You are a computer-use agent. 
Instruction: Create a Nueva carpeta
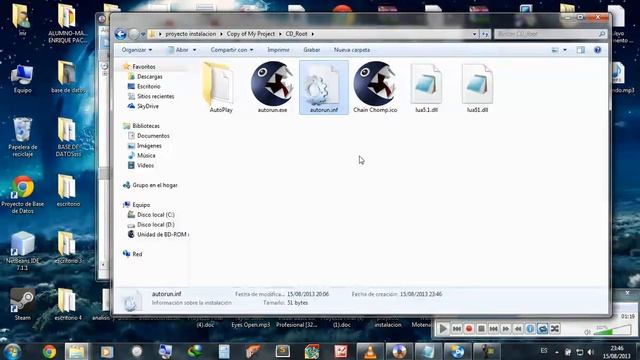click(352, 50)
